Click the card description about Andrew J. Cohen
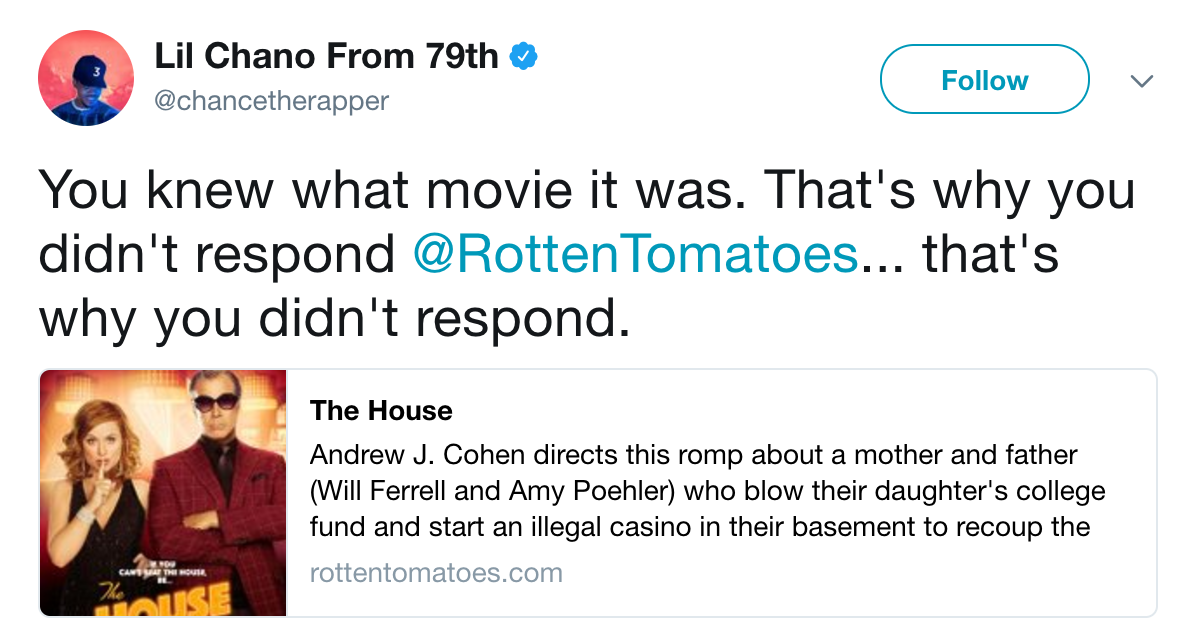This screenshot has width=1200, height=642. [x=708, y=491]
